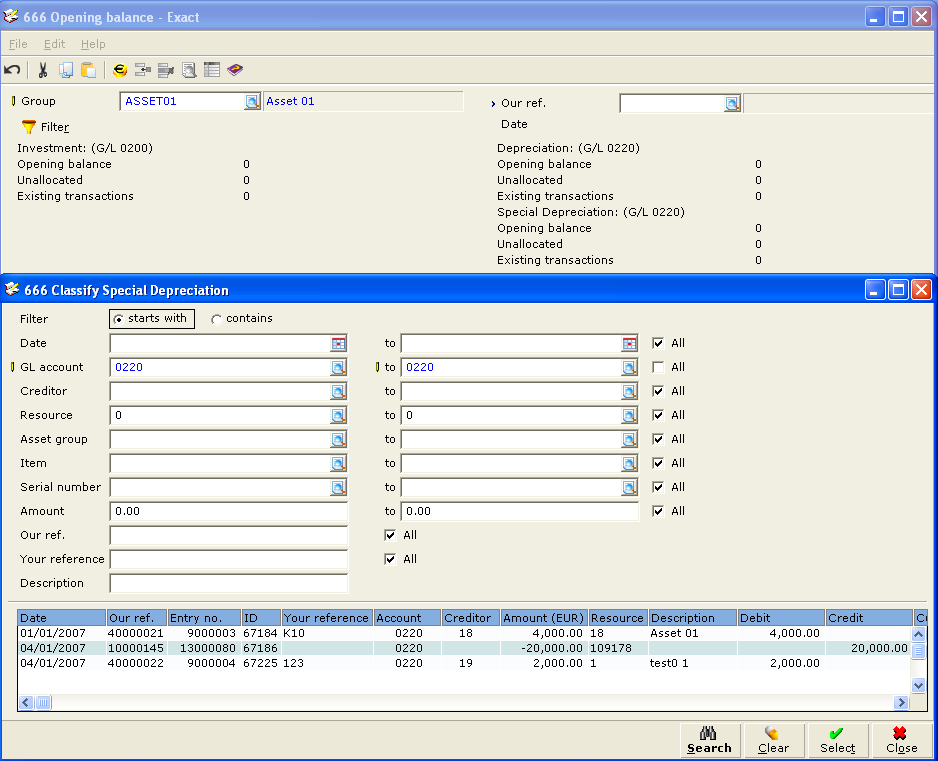Open the File menu

tap(18, 44)
